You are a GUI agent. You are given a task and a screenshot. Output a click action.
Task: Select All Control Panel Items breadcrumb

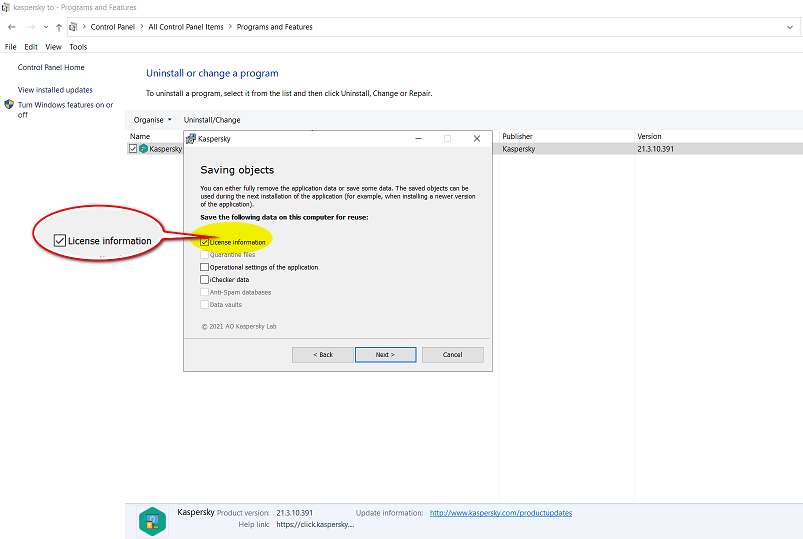click(186, 27)
